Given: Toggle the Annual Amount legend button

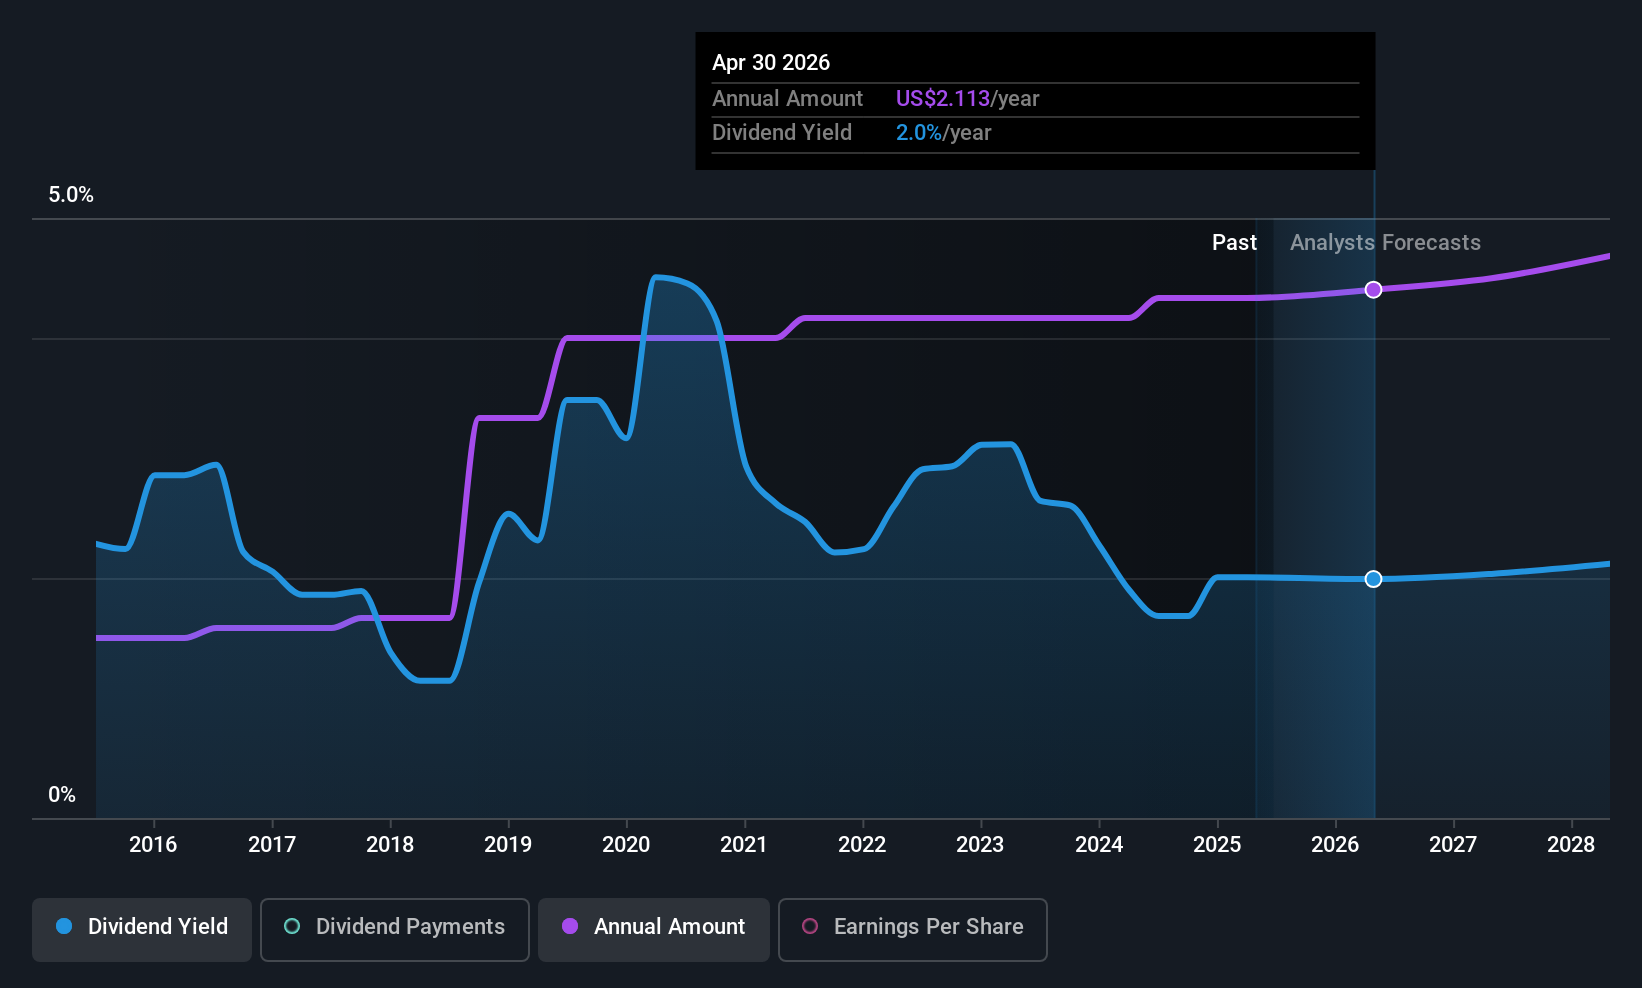Looking at the screenshot, I should (654, 929).
